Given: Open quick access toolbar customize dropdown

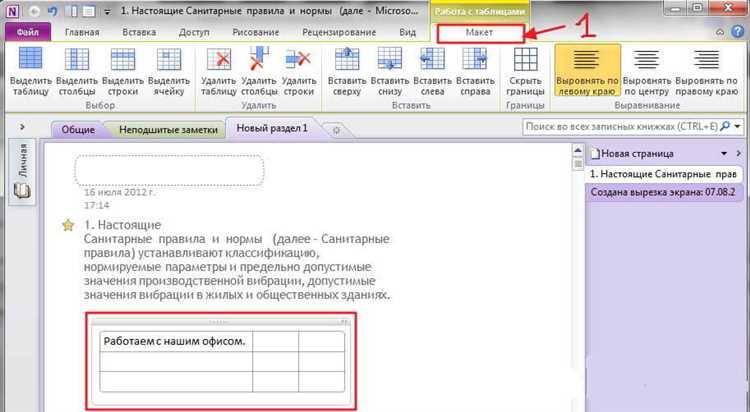Looking at the screenshot, I should tap(107, 11).
